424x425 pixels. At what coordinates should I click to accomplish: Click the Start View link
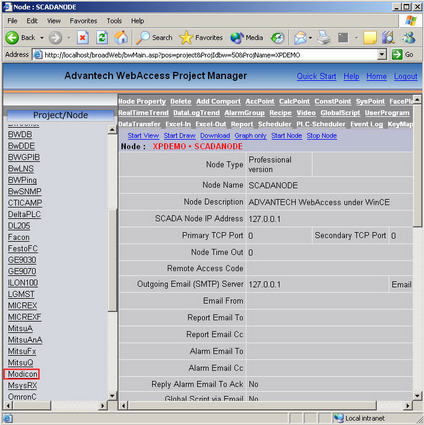pos(143,136)
